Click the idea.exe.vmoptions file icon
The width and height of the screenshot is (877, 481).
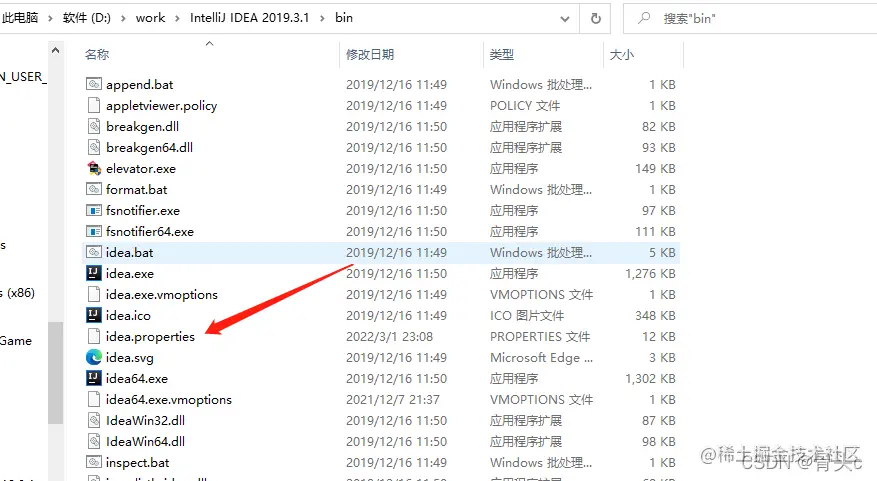coord(94,294)
